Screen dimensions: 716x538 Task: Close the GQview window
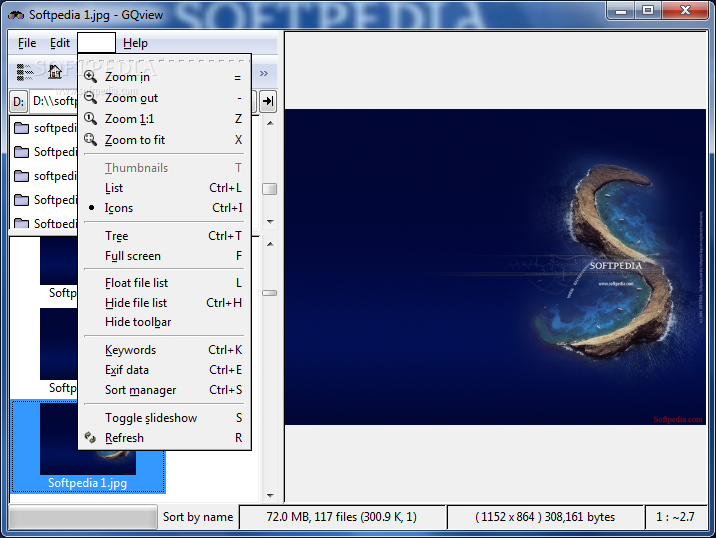click(685, 11)
